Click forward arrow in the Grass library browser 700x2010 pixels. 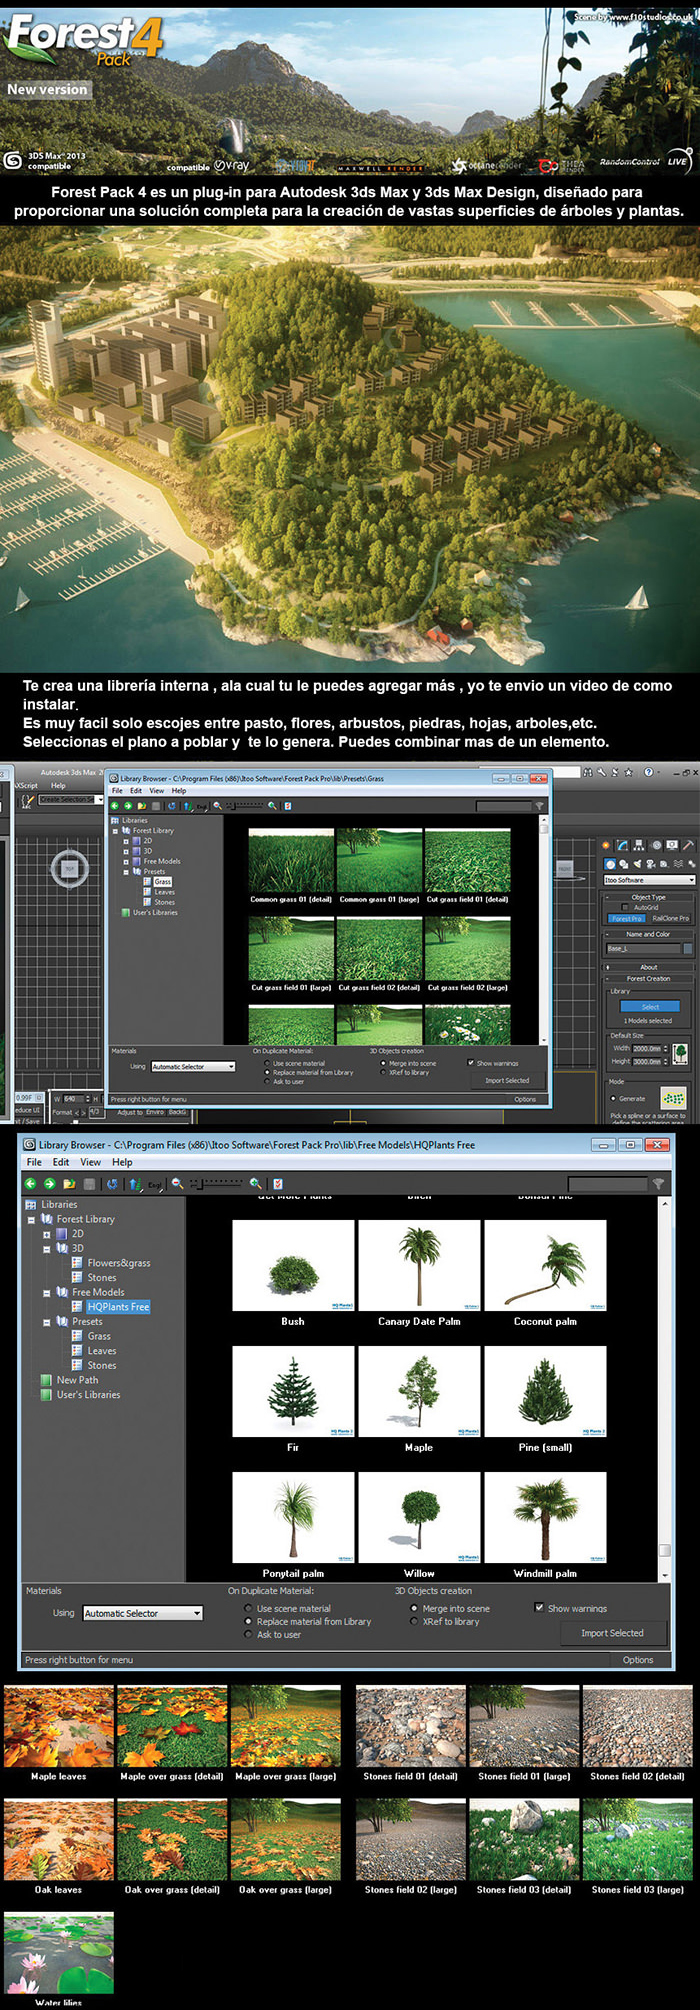[128, 806]
